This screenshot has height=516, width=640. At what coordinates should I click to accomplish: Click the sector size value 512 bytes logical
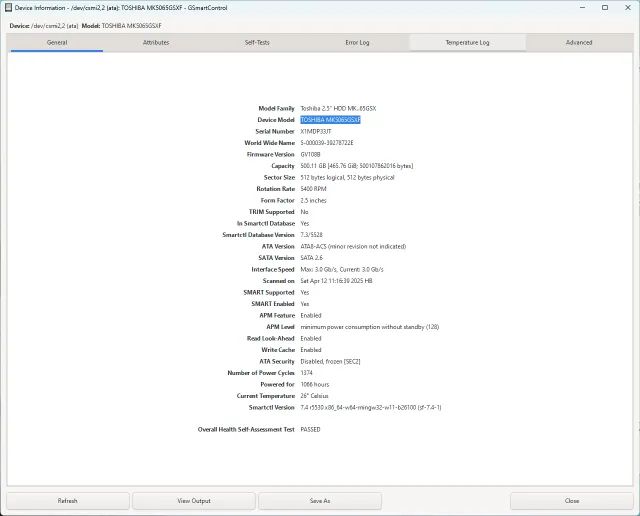347,178
